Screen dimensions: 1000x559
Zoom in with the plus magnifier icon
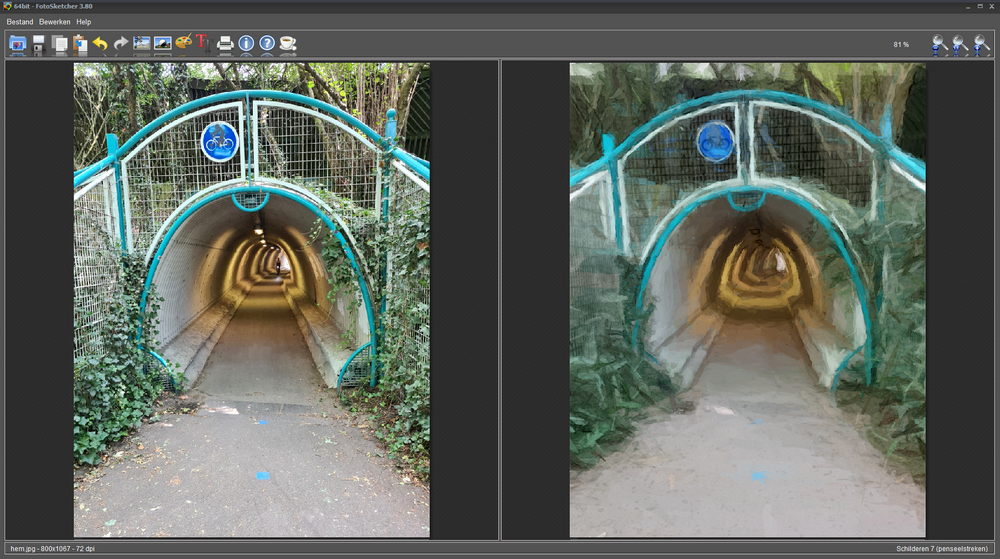(981, 44)
